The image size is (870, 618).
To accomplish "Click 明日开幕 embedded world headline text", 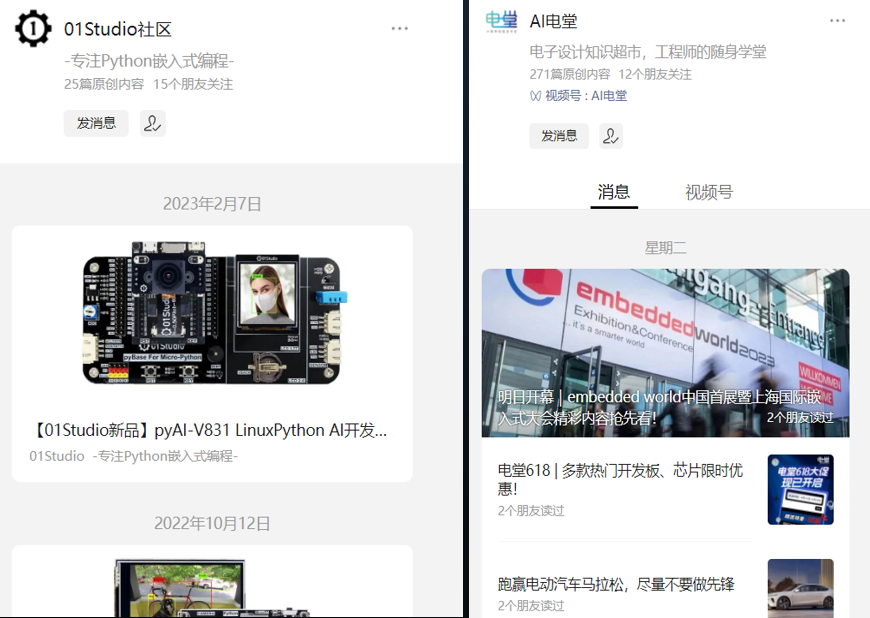I will point(659,407).
